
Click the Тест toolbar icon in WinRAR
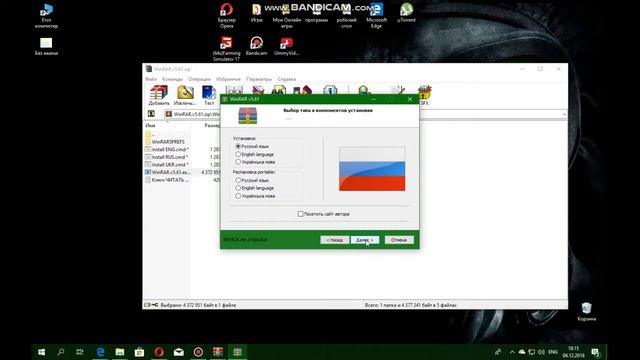pyautogui.click(x=209, y=95)
